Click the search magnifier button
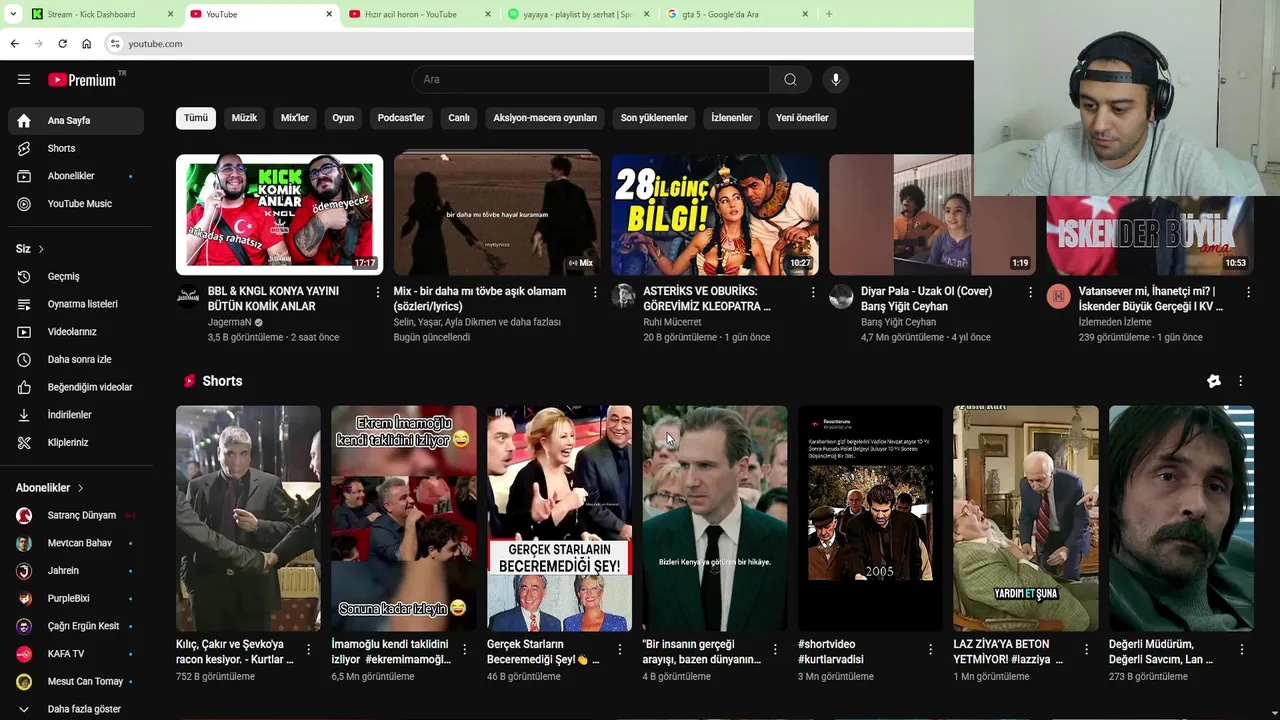 [x=790, y=79]
